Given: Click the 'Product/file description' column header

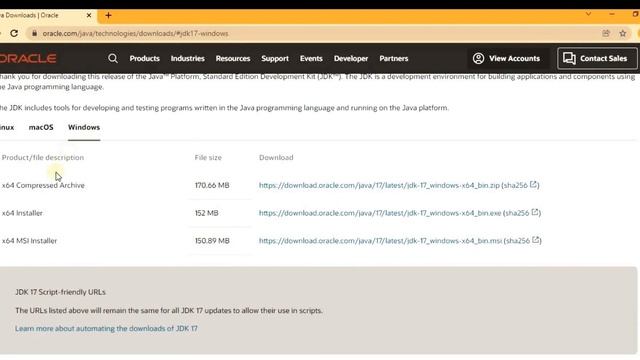Looking at the screenshot, I should 43,158.
